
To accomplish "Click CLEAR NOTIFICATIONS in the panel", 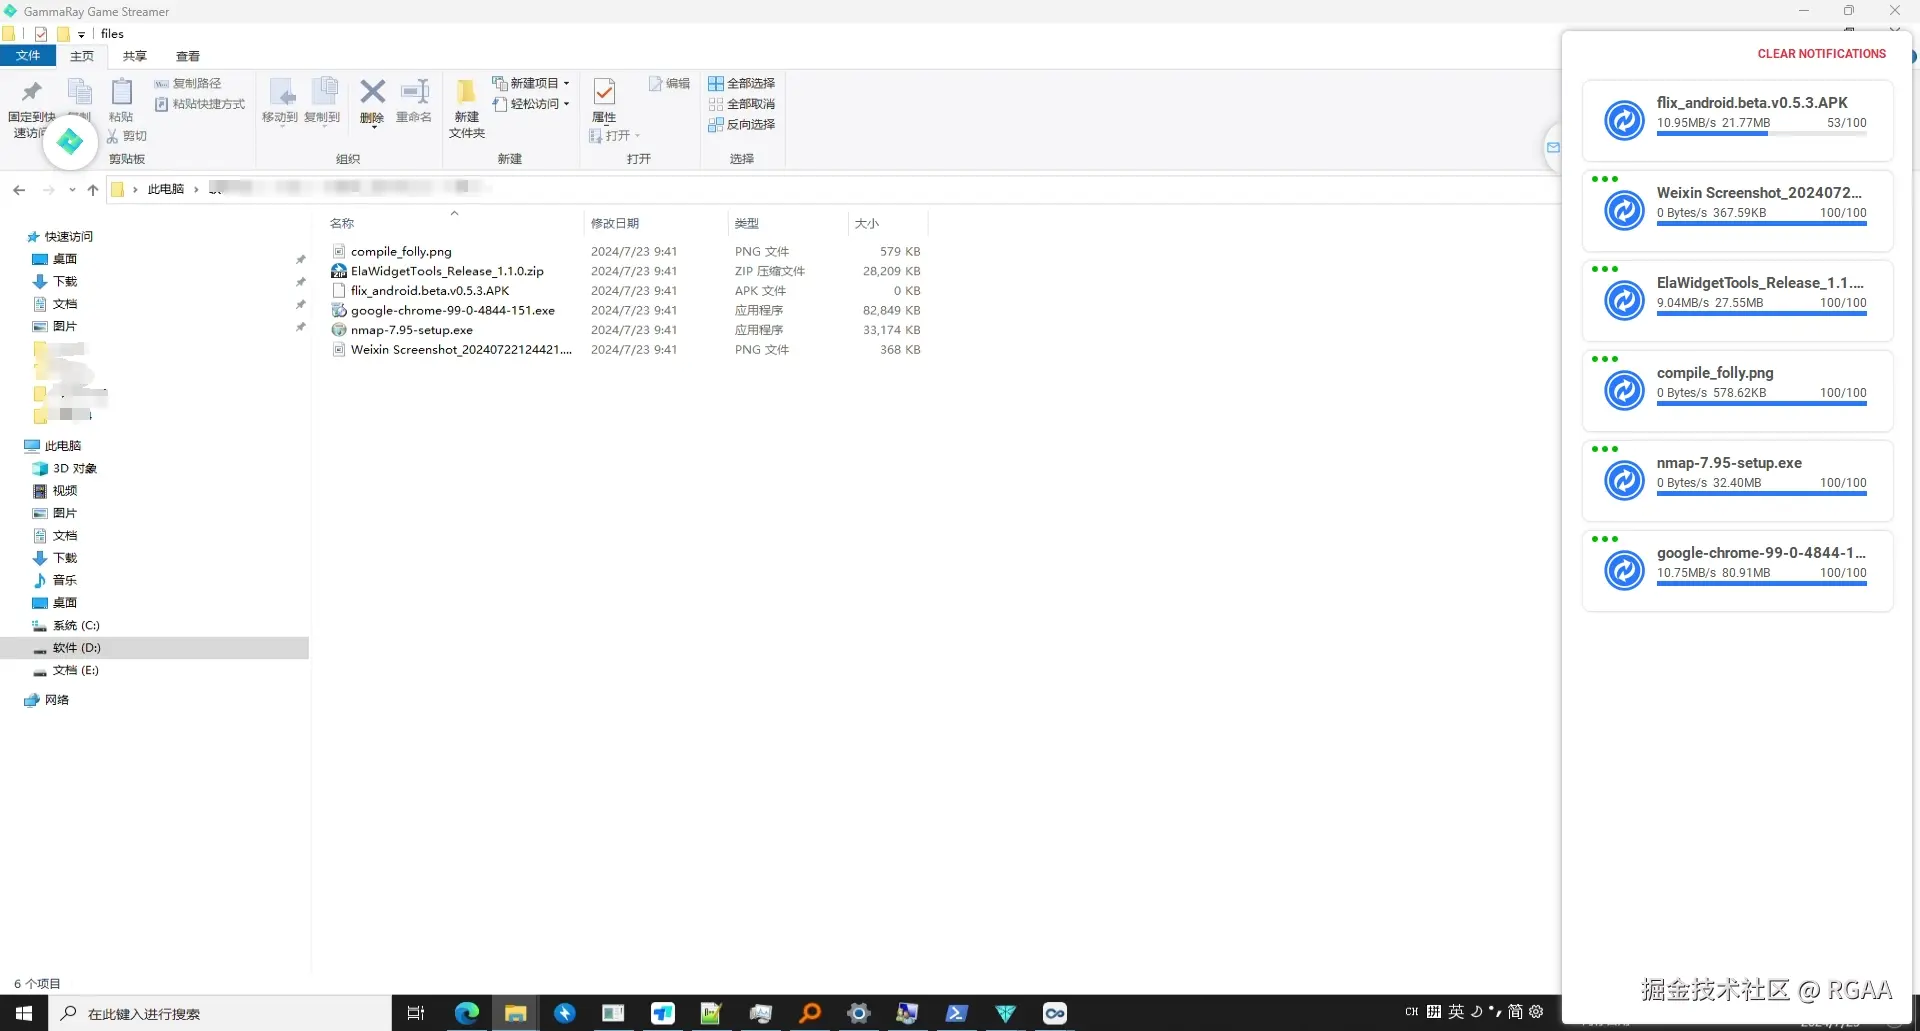I will coord(1821,53).
